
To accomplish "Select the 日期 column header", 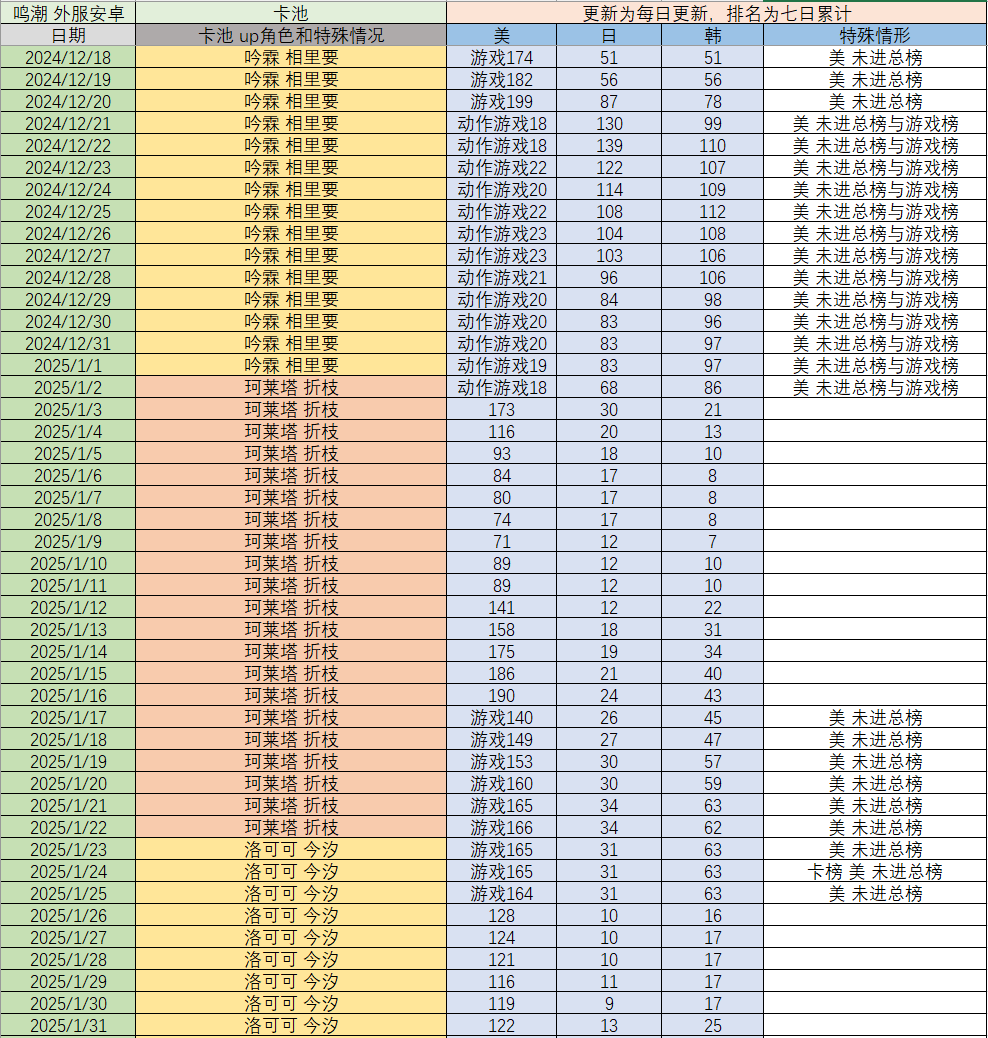I will point(68,35).
